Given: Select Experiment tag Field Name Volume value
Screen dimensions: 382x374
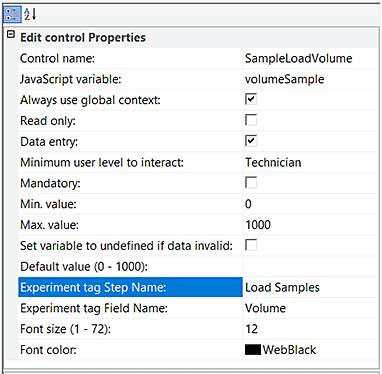Looking at the screenshot, I should pyautogui.click(x=310, y=308).
